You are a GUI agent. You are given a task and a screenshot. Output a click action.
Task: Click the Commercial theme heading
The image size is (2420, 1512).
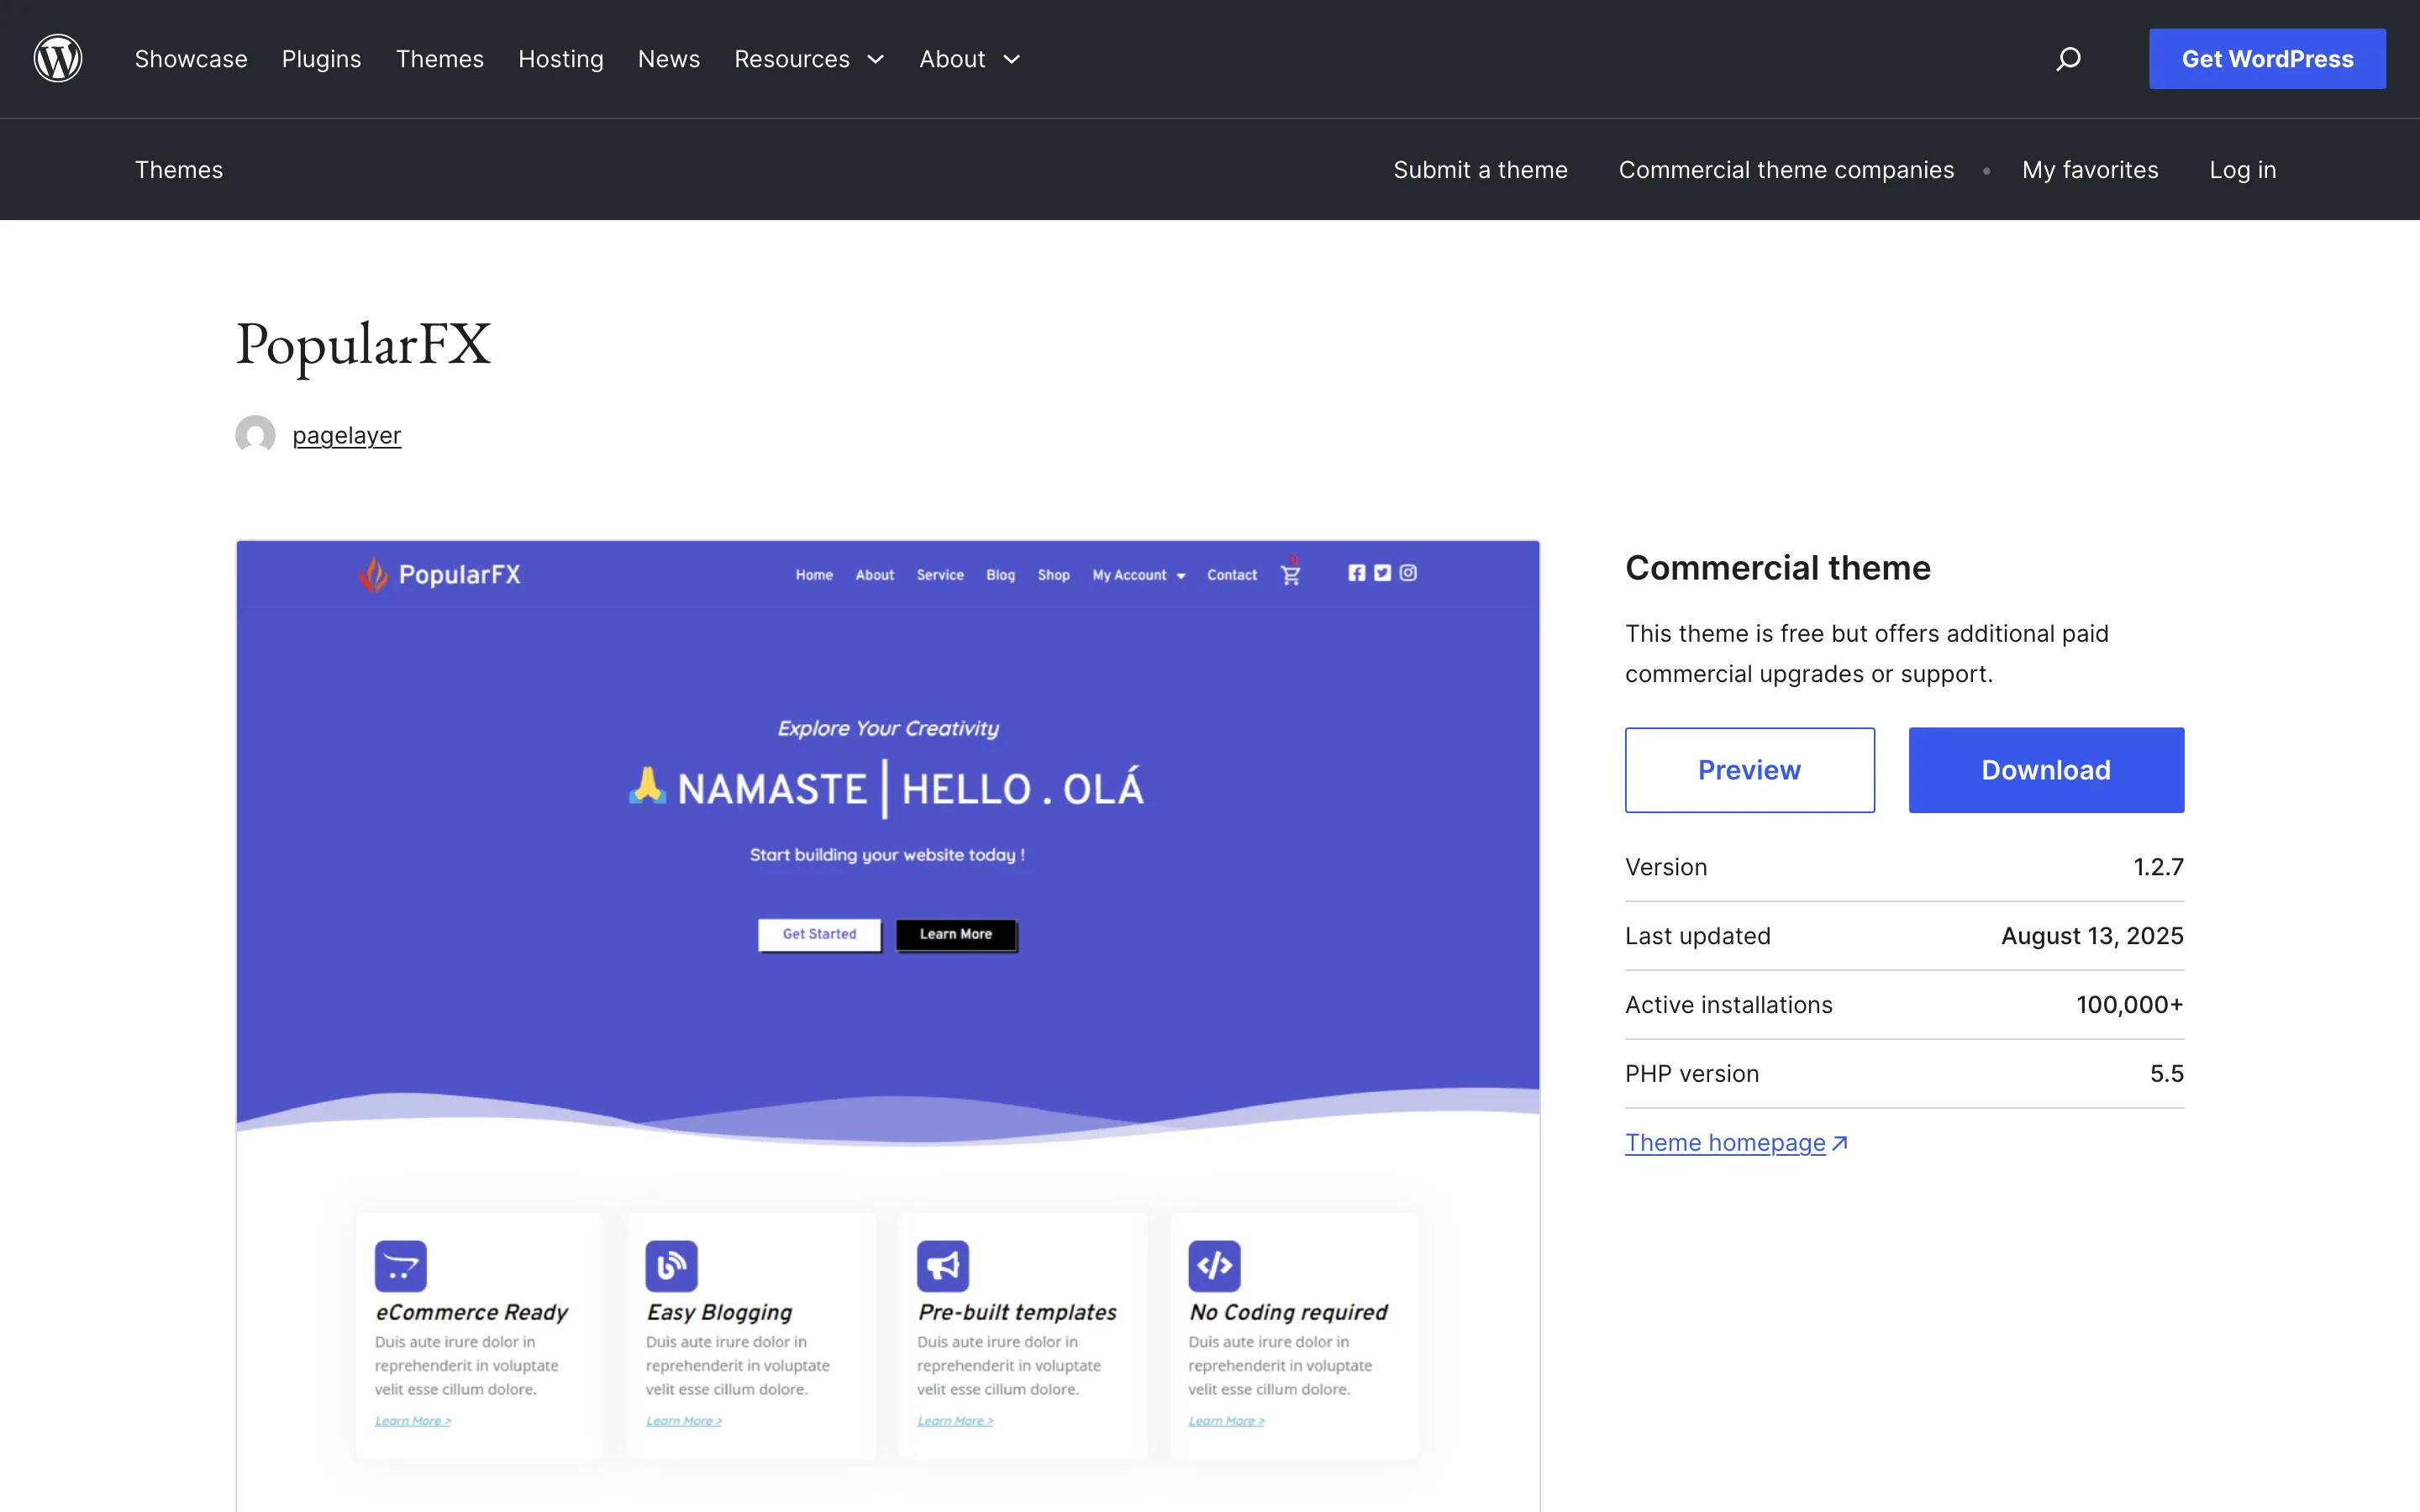coord(1778,568)
